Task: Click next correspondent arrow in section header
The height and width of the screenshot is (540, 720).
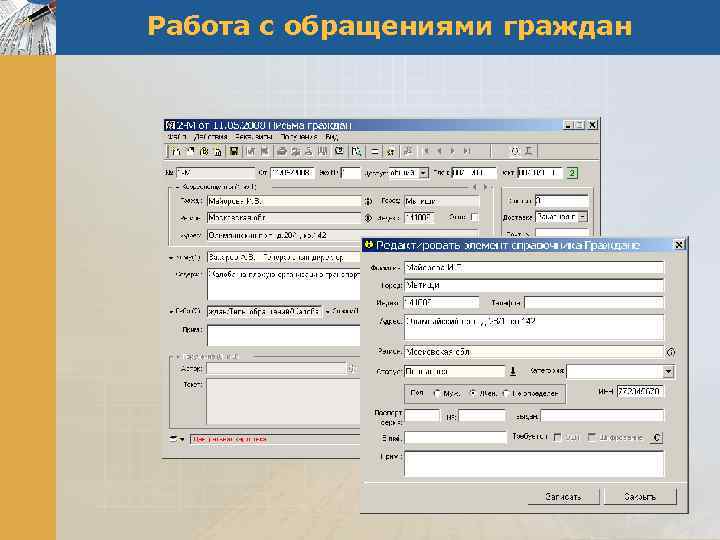Action: [x=485, y=187]
